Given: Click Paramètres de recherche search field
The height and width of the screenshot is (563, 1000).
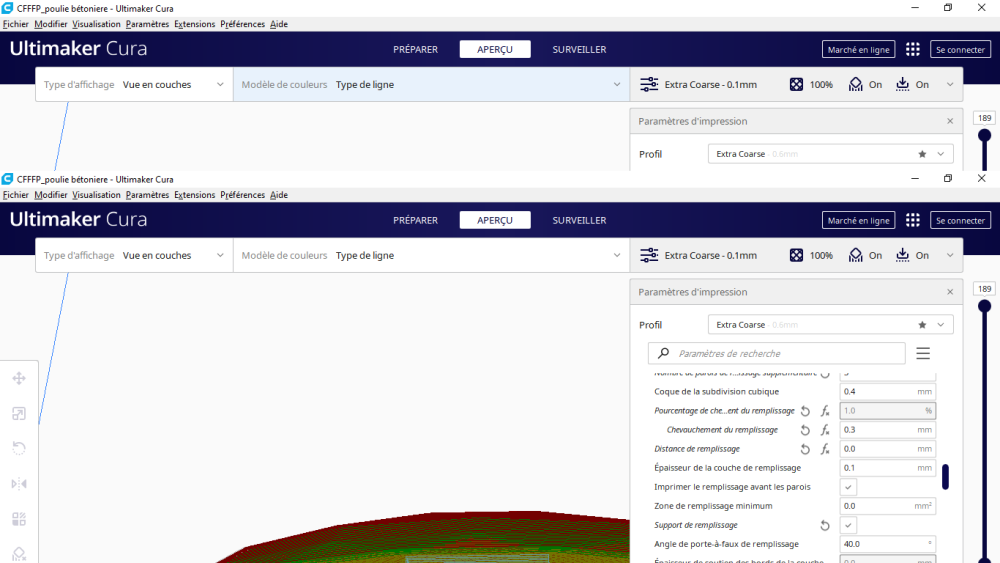Looking at the screenshot, I should coord(777,353).
